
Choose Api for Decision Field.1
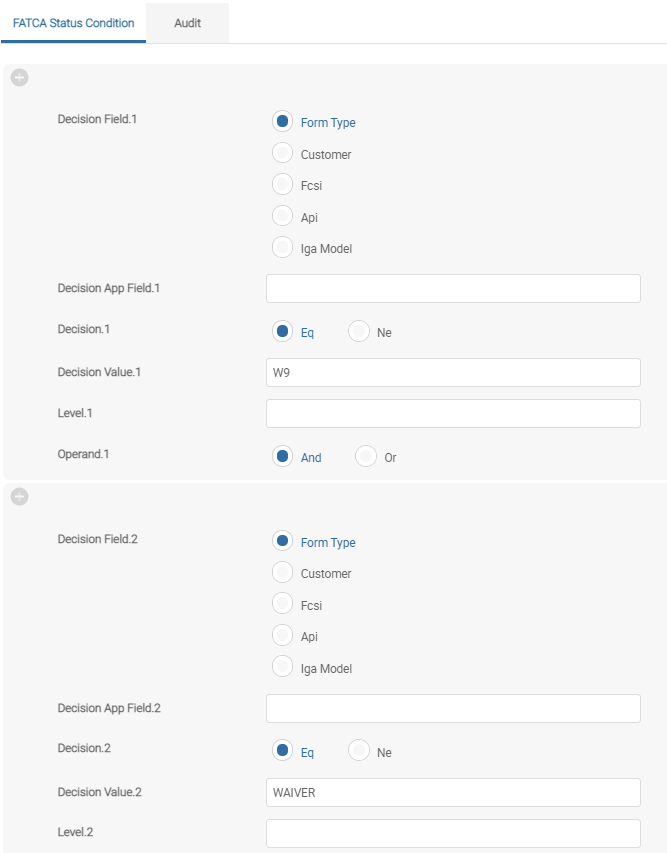282,215
